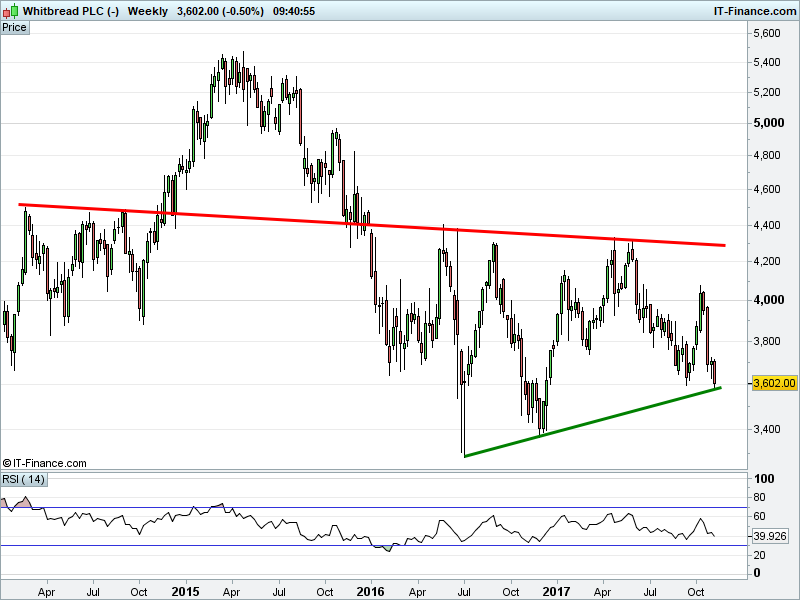
Task: Click the 5,400 price axis label
Action: click(766, 62)
